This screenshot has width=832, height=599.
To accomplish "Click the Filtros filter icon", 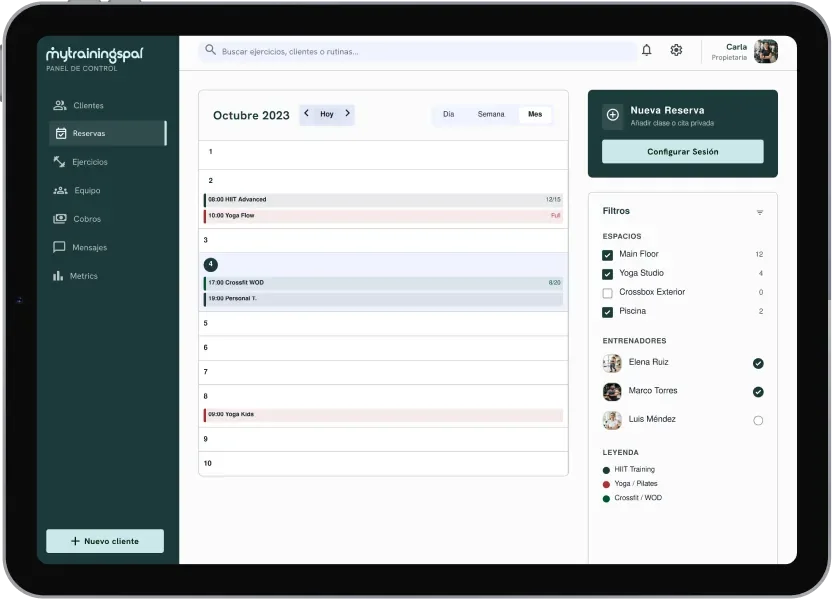I will pos(760,212).
